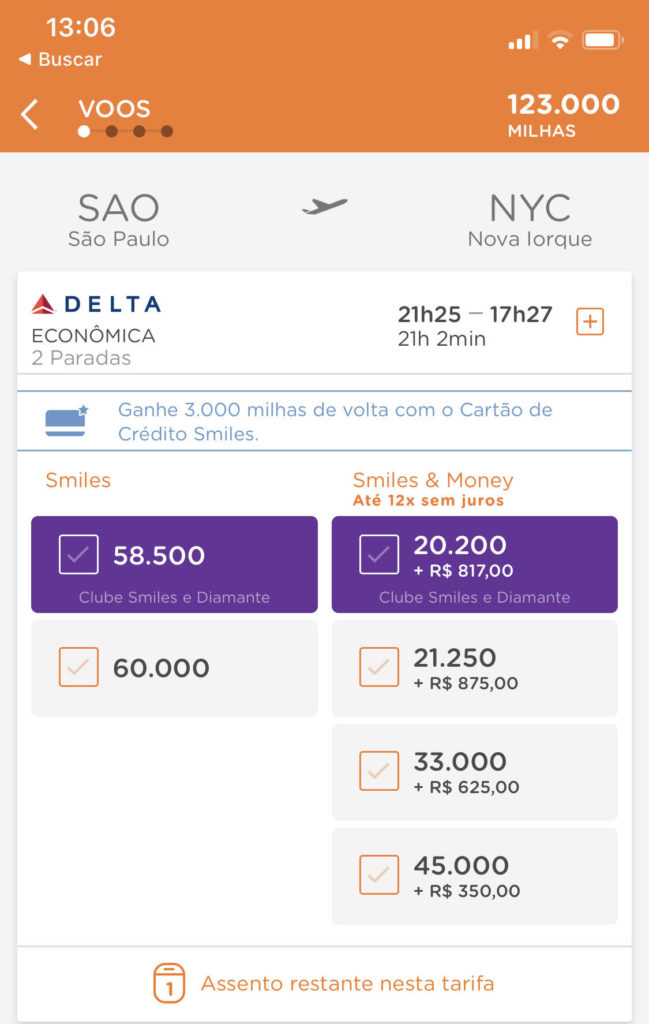This screenshot has width=649, height=1024.
Task: Tap the NYC Nova Iorque destination
Action: [x=530, y=220]
